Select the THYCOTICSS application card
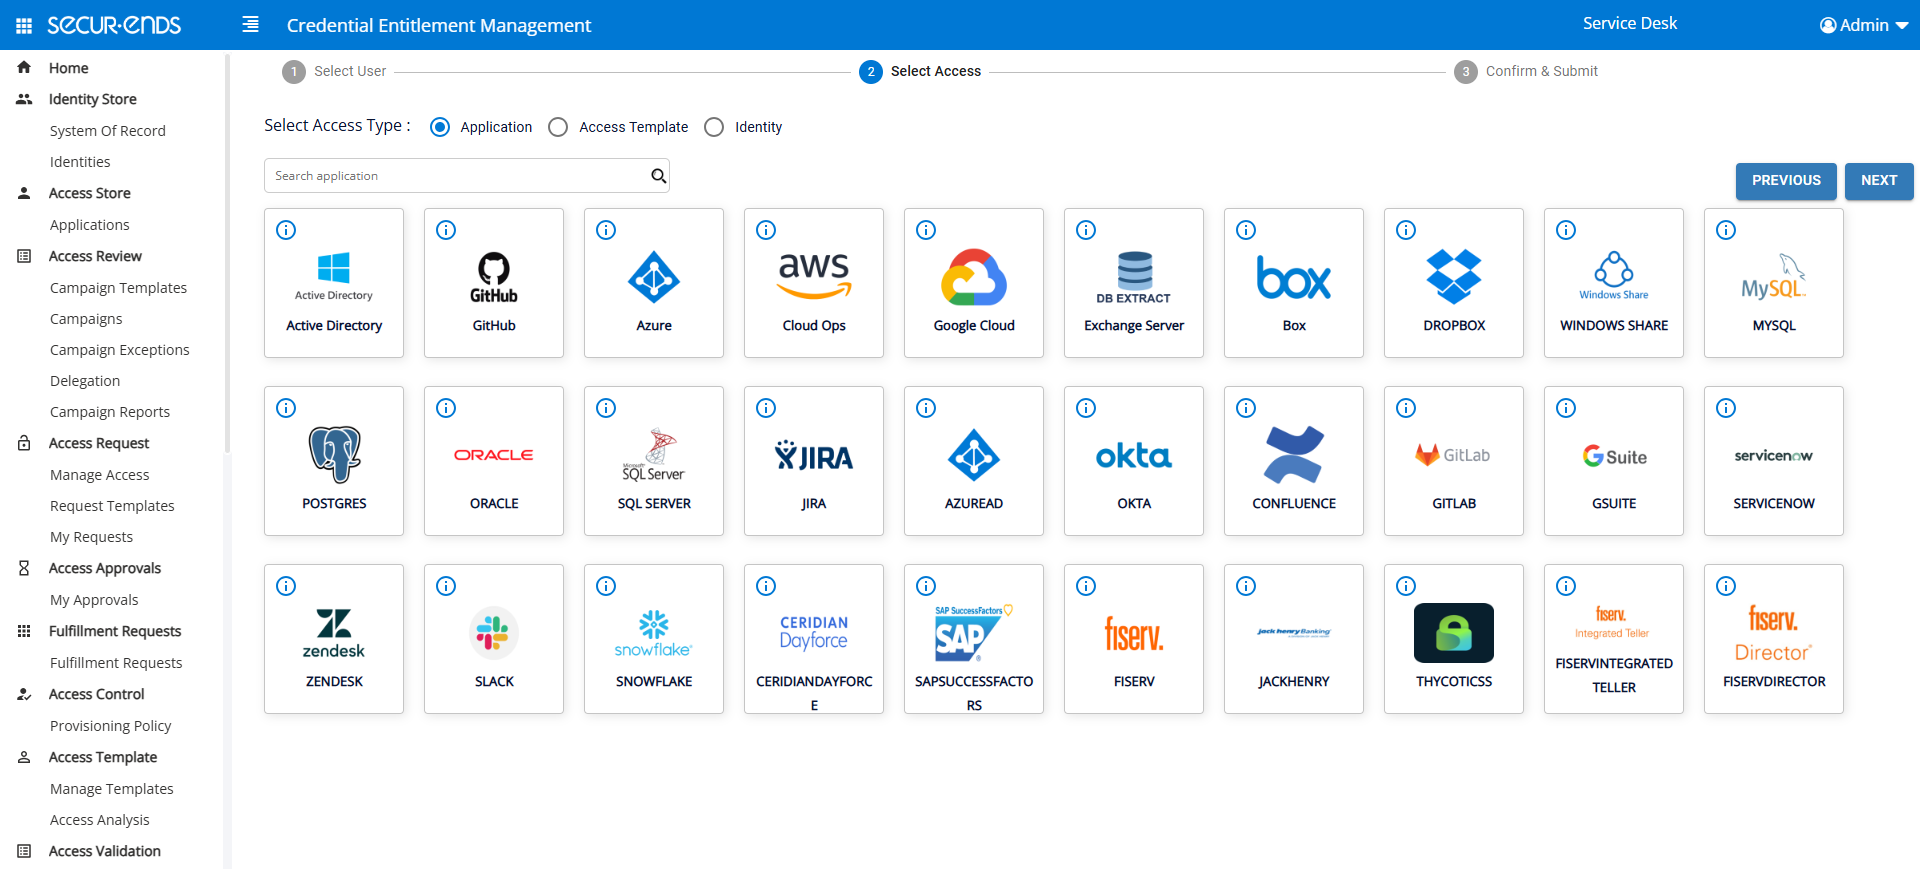The height and width of the screenshot is (869, 1920). point(1454,639)
